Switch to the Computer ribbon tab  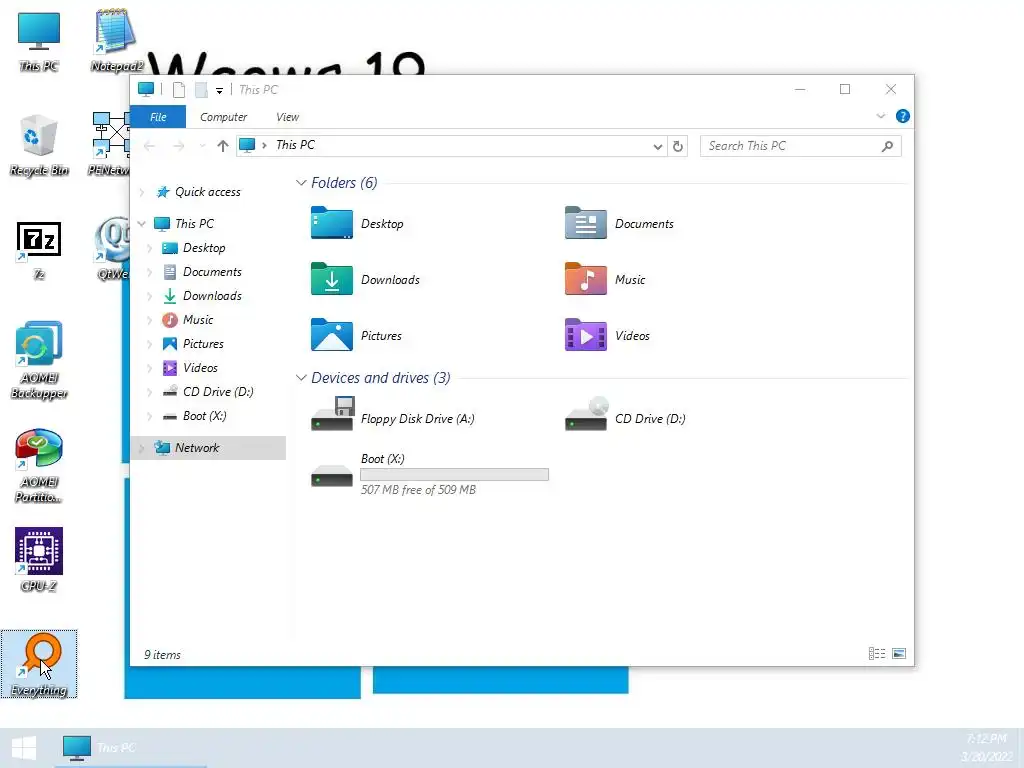pyautogui.click(x=223, y=117)
